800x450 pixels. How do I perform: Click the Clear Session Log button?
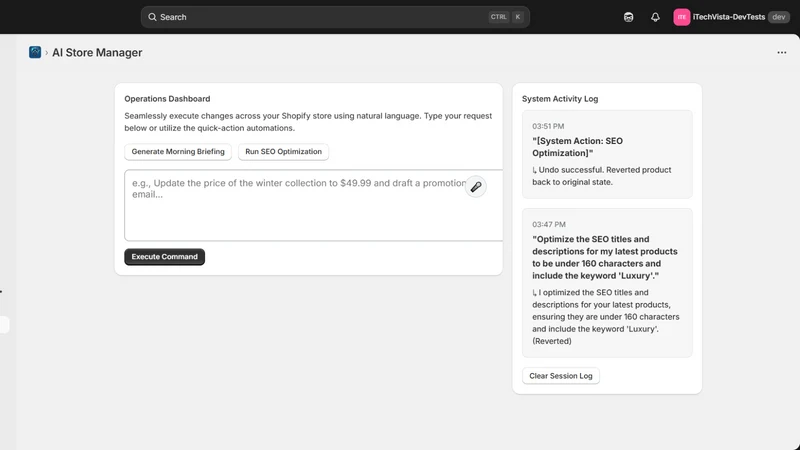coord(561,376)
